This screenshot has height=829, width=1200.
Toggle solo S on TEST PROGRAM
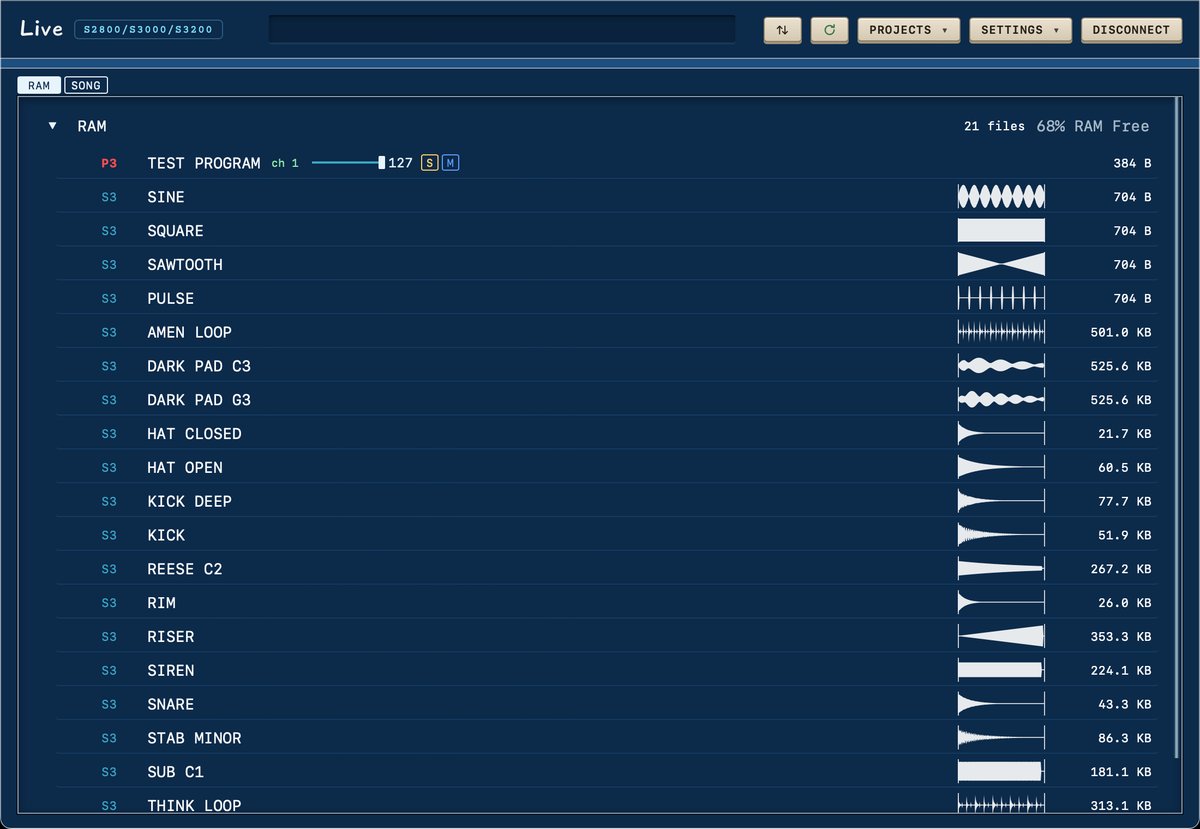tap(429, 163)
